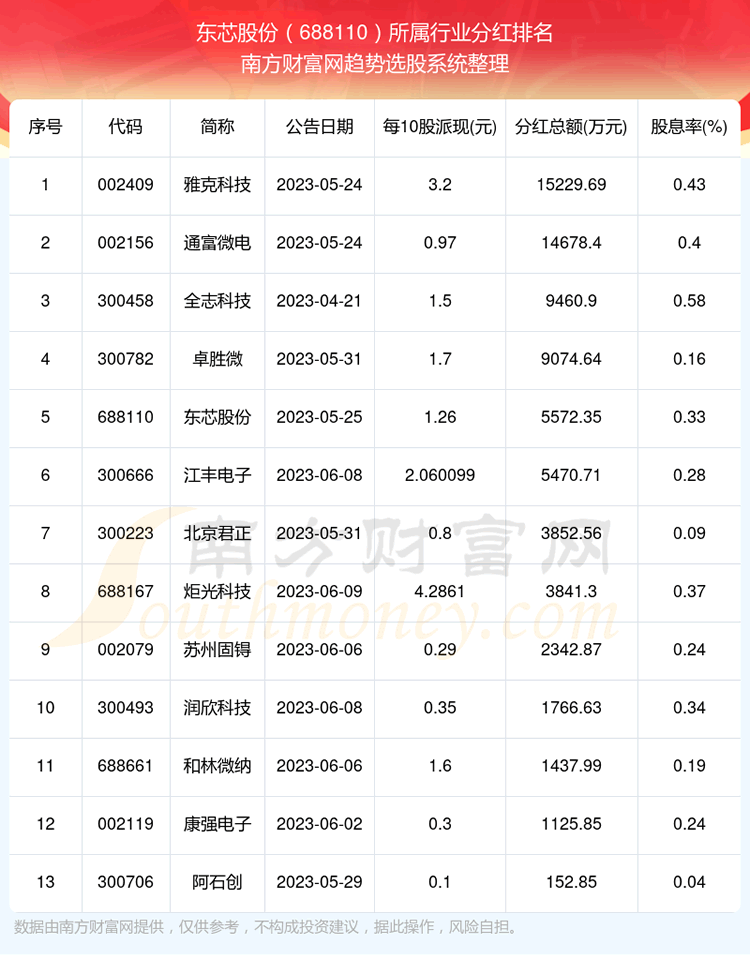This screenshot has height=975, width=750.
Task: Select the 全志科技 stock name
Action: [x=217, y=301]
